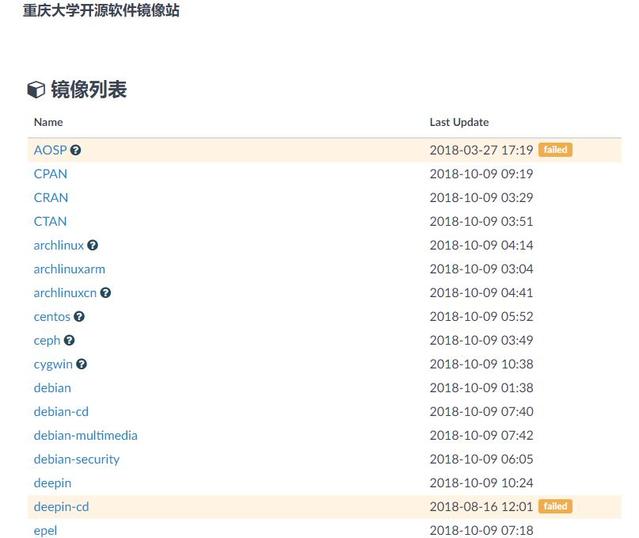Select the timestamp 2018-10-09 06:05
This screenshot has height=538, width=639.
pos(481,459)
